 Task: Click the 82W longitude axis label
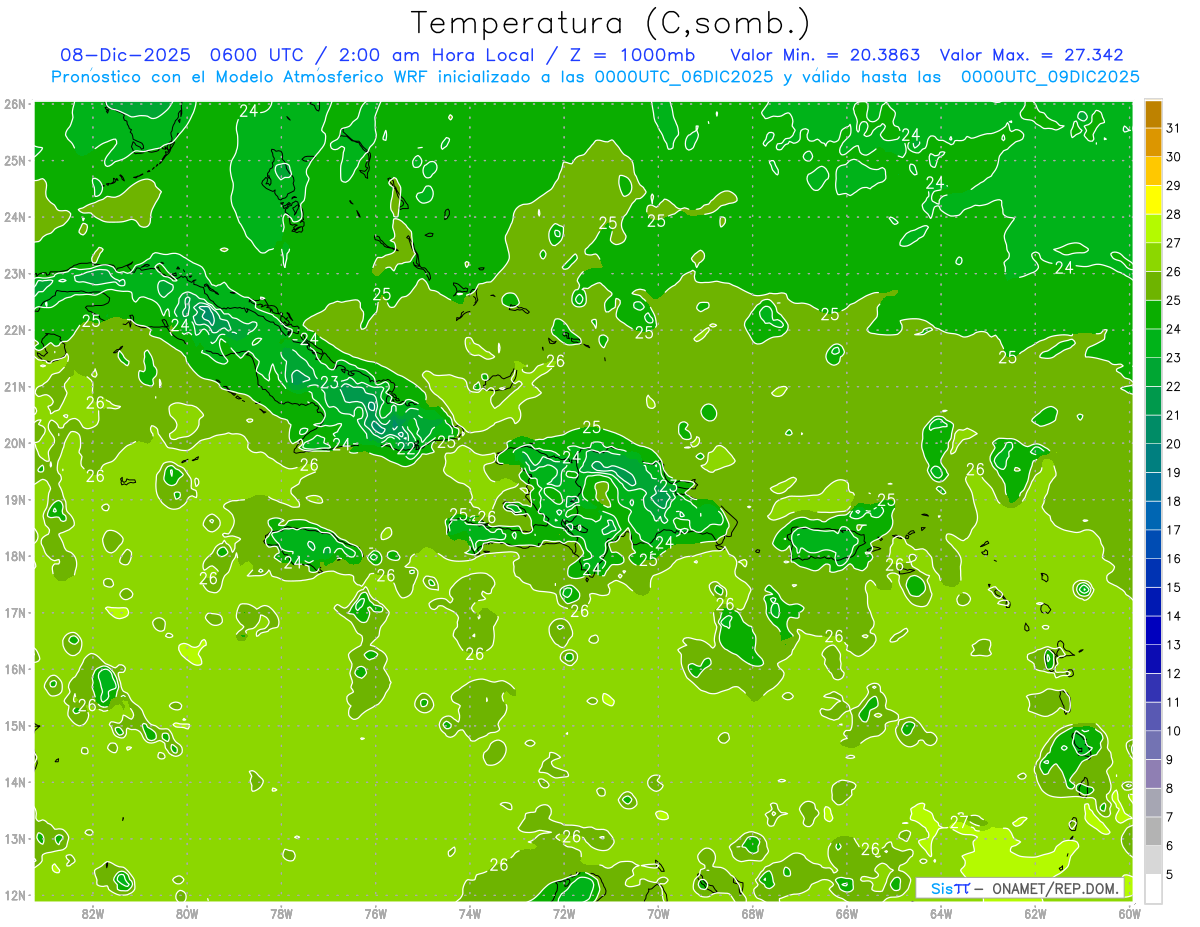(x=93, y=913)
